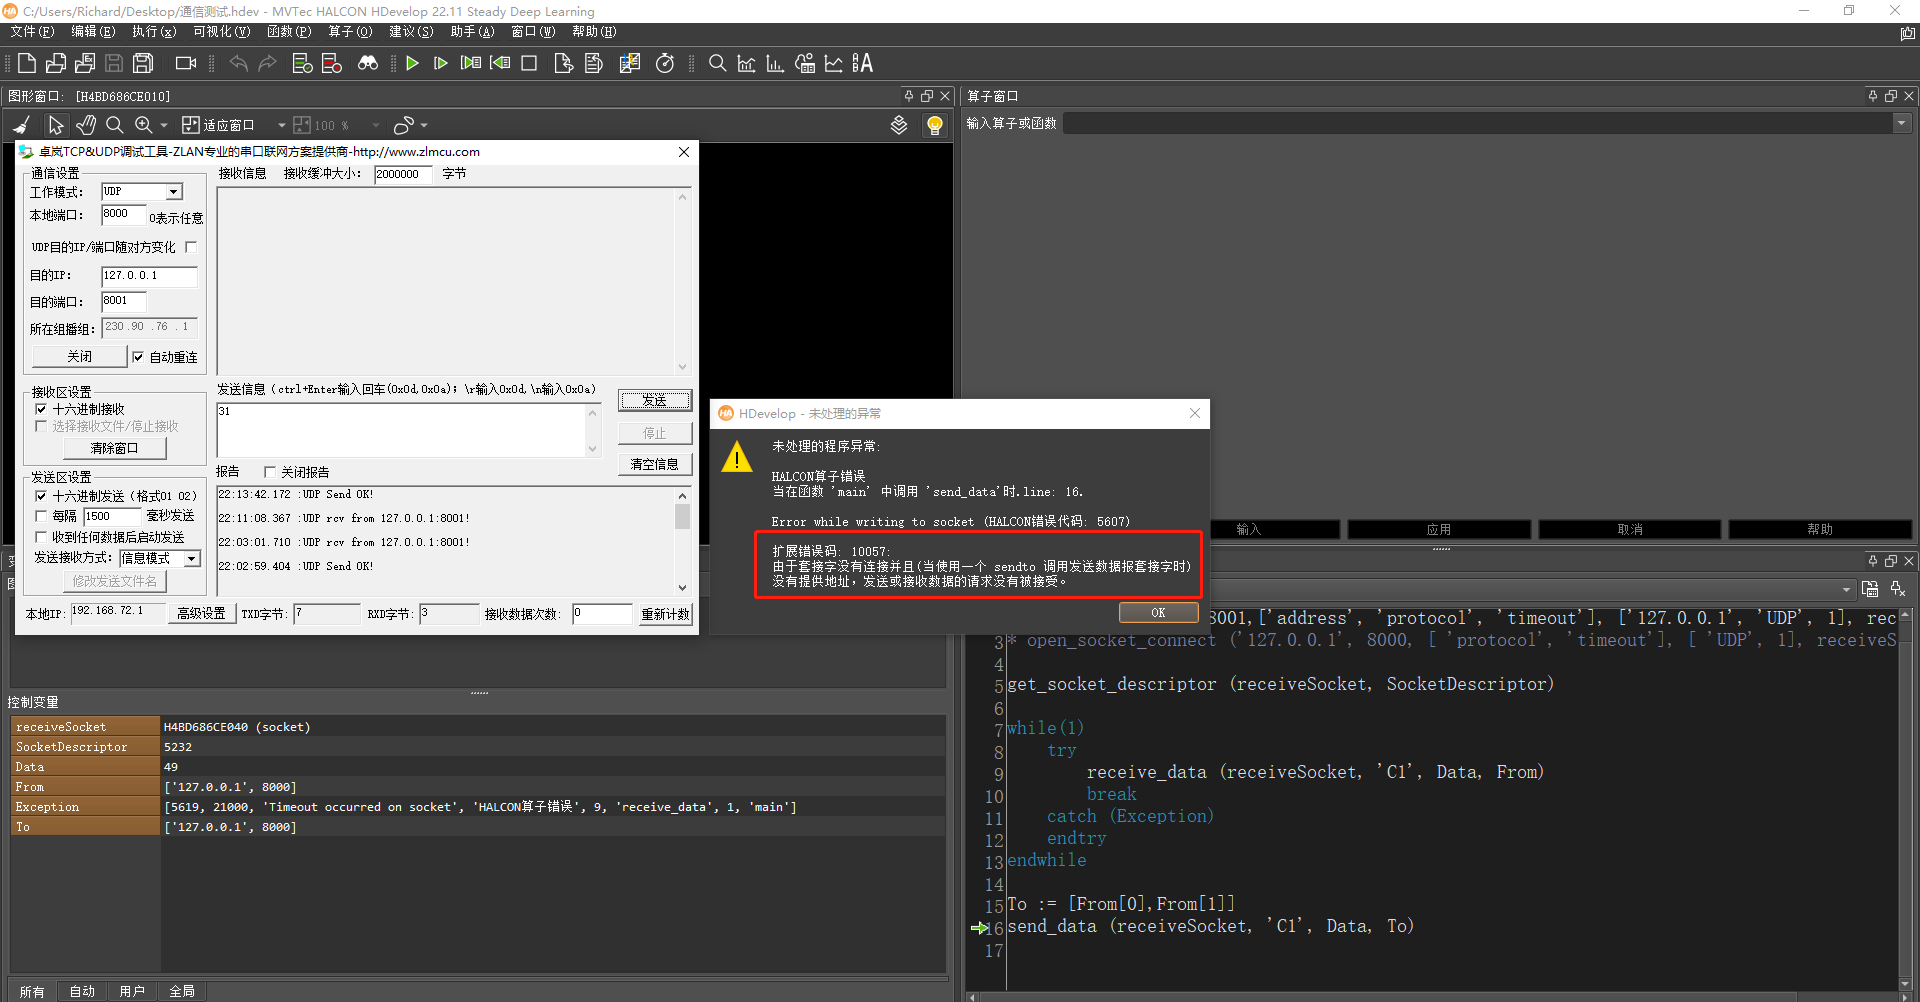Click the Redo arrow icon
1920x1002 pixels.
267,64
